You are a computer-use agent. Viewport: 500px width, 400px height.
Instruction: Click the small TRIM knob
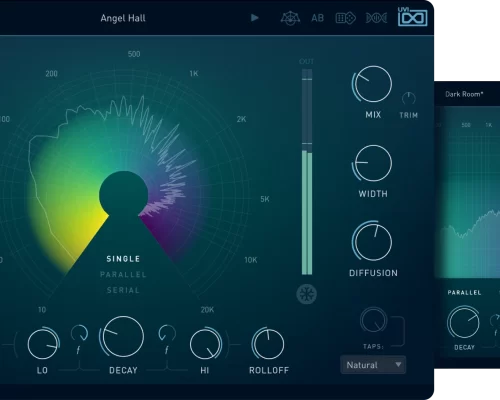tap(409, 98)
